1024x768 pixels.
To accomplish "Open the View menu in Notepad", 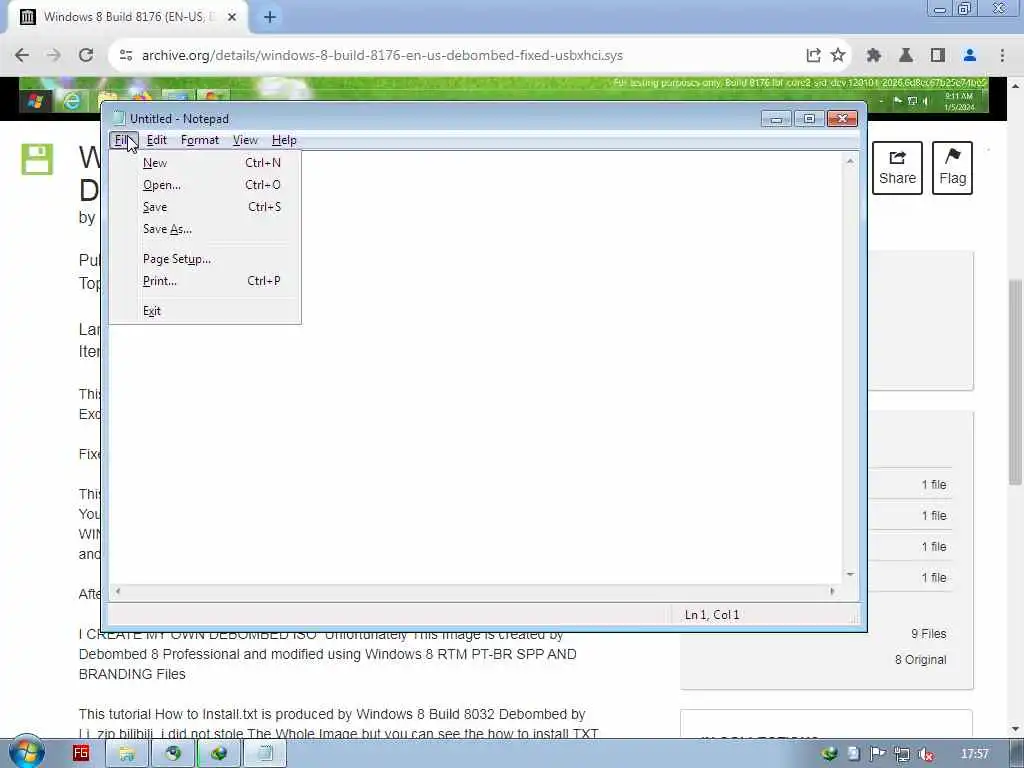I will click(246, 140).
